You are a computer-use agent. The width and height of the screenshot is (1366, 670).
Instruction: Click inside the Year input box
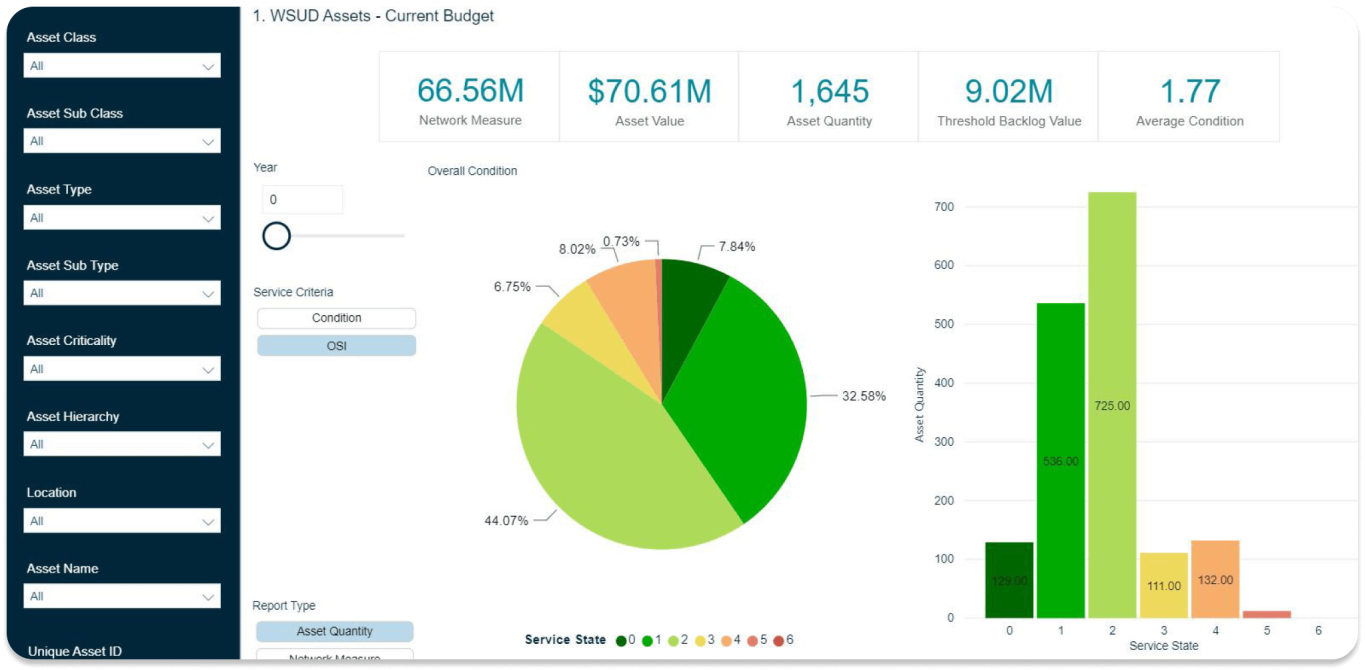[x=303, y=199]
